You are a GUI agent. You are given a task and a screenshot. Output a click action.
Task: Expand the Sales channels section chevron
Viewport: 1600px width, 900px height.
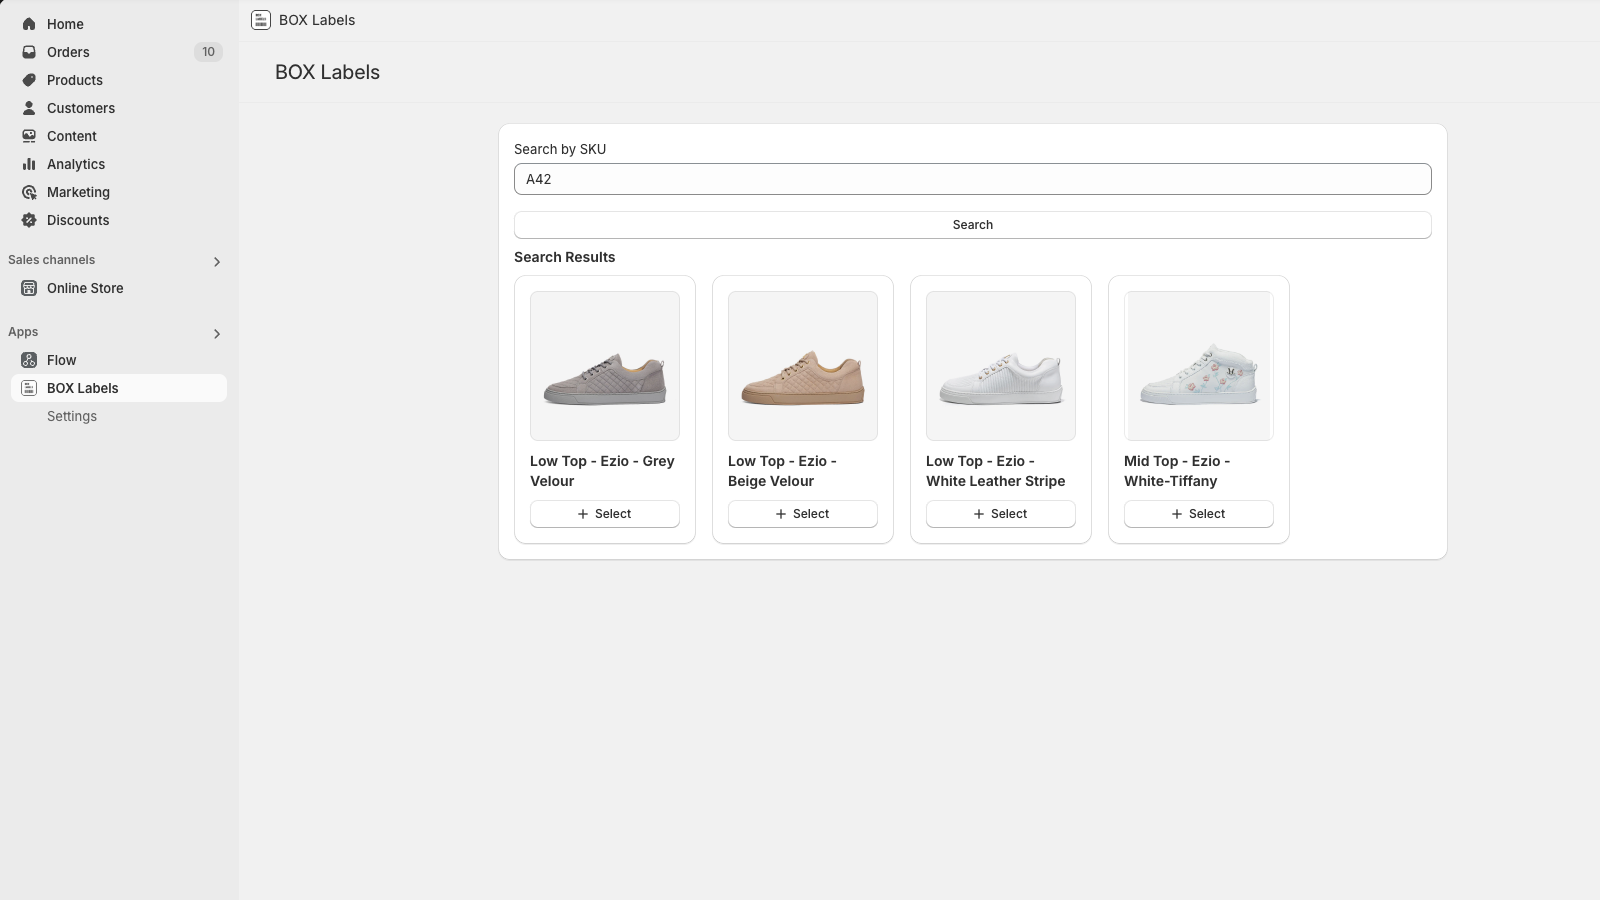click(217, 261)
